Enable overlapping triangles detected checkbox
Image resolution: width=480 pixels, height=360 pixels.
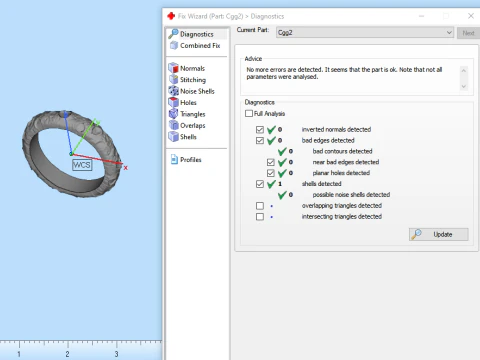coord(260,206)
